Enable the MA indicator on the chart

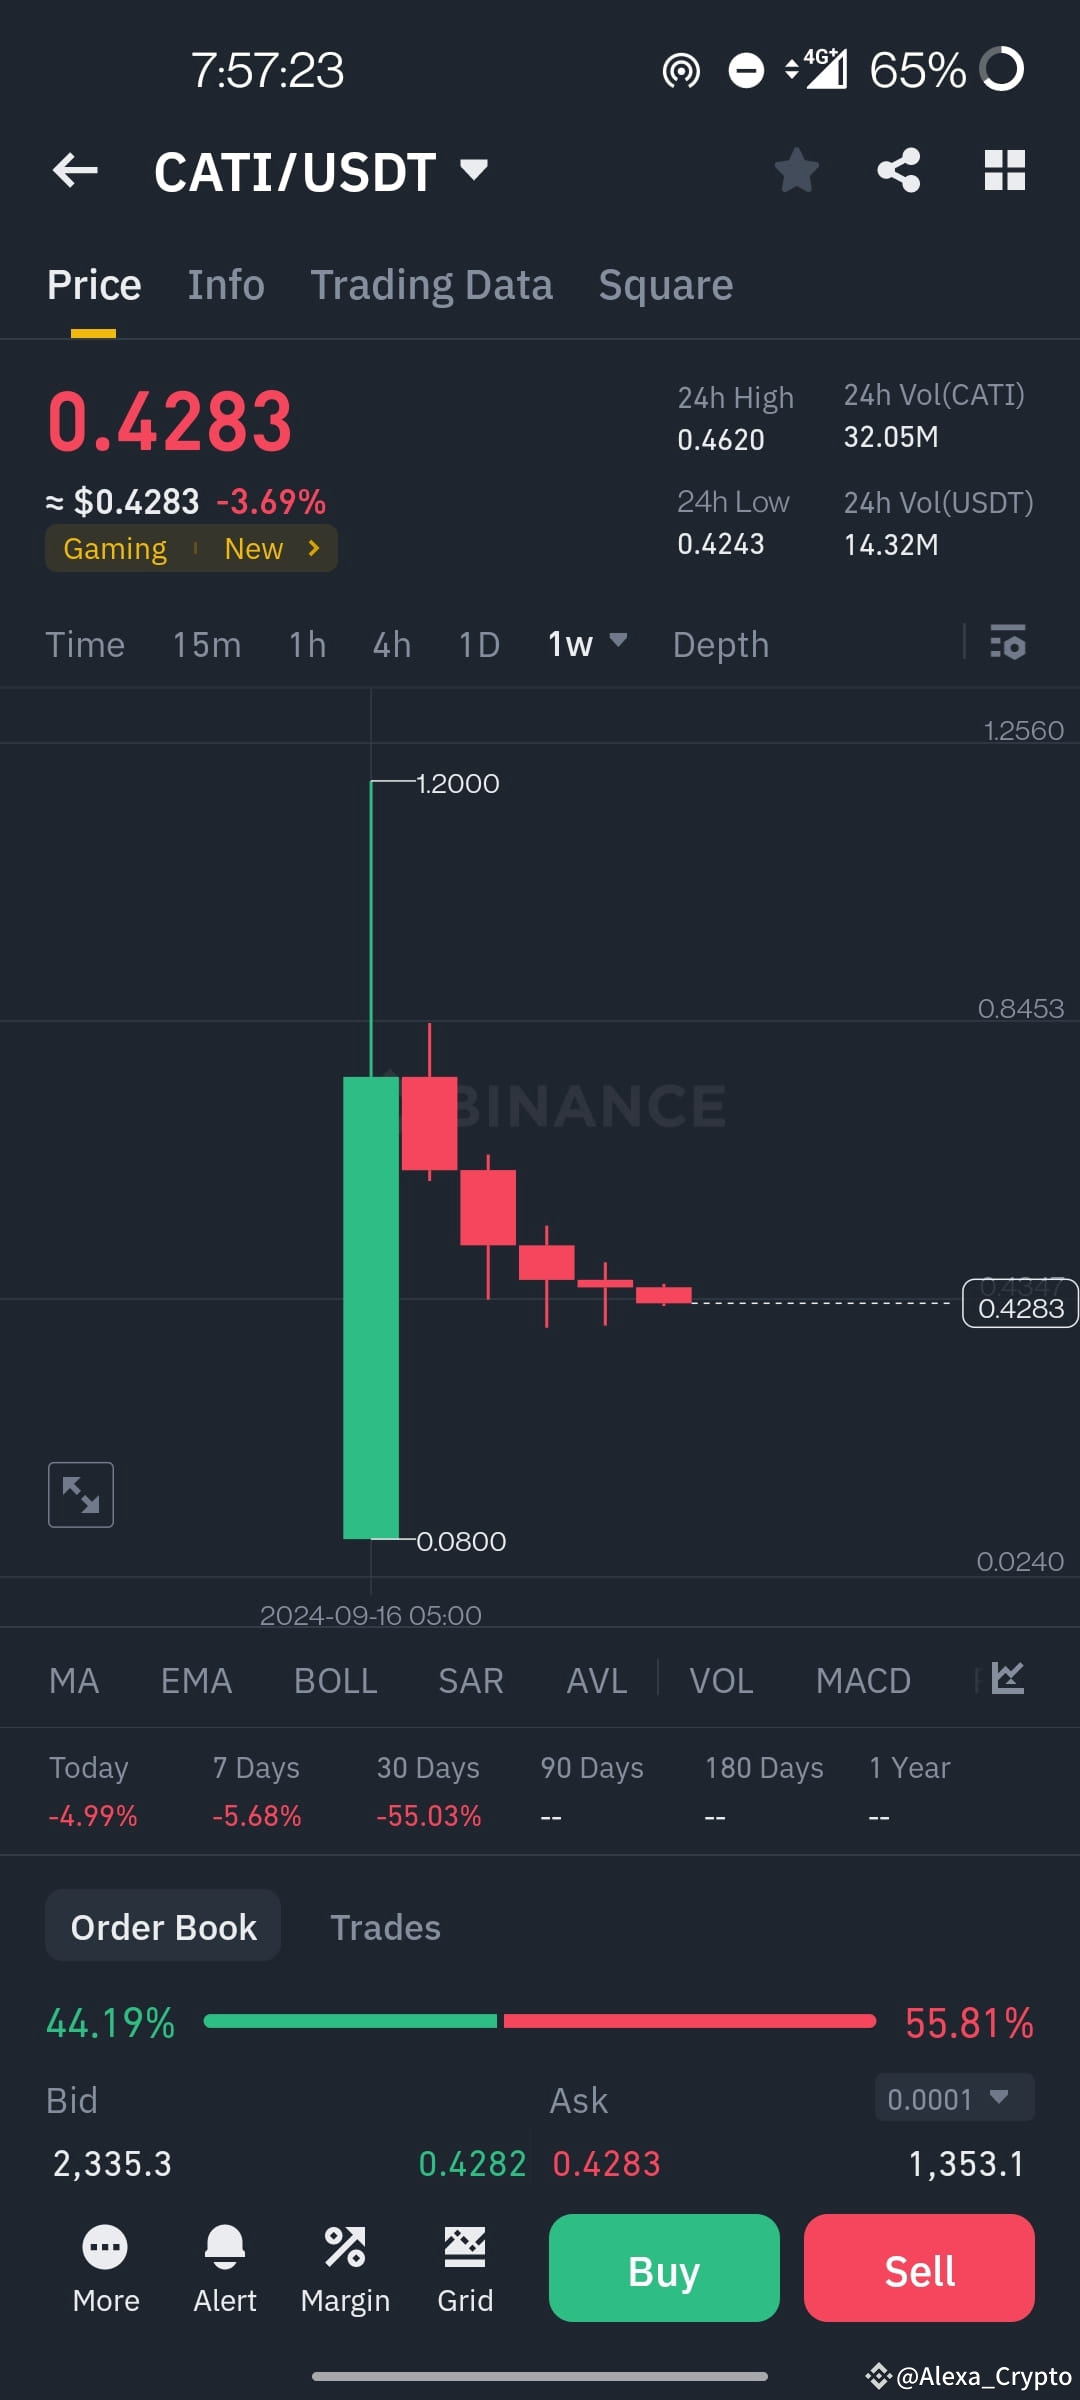click(74, 1680)
